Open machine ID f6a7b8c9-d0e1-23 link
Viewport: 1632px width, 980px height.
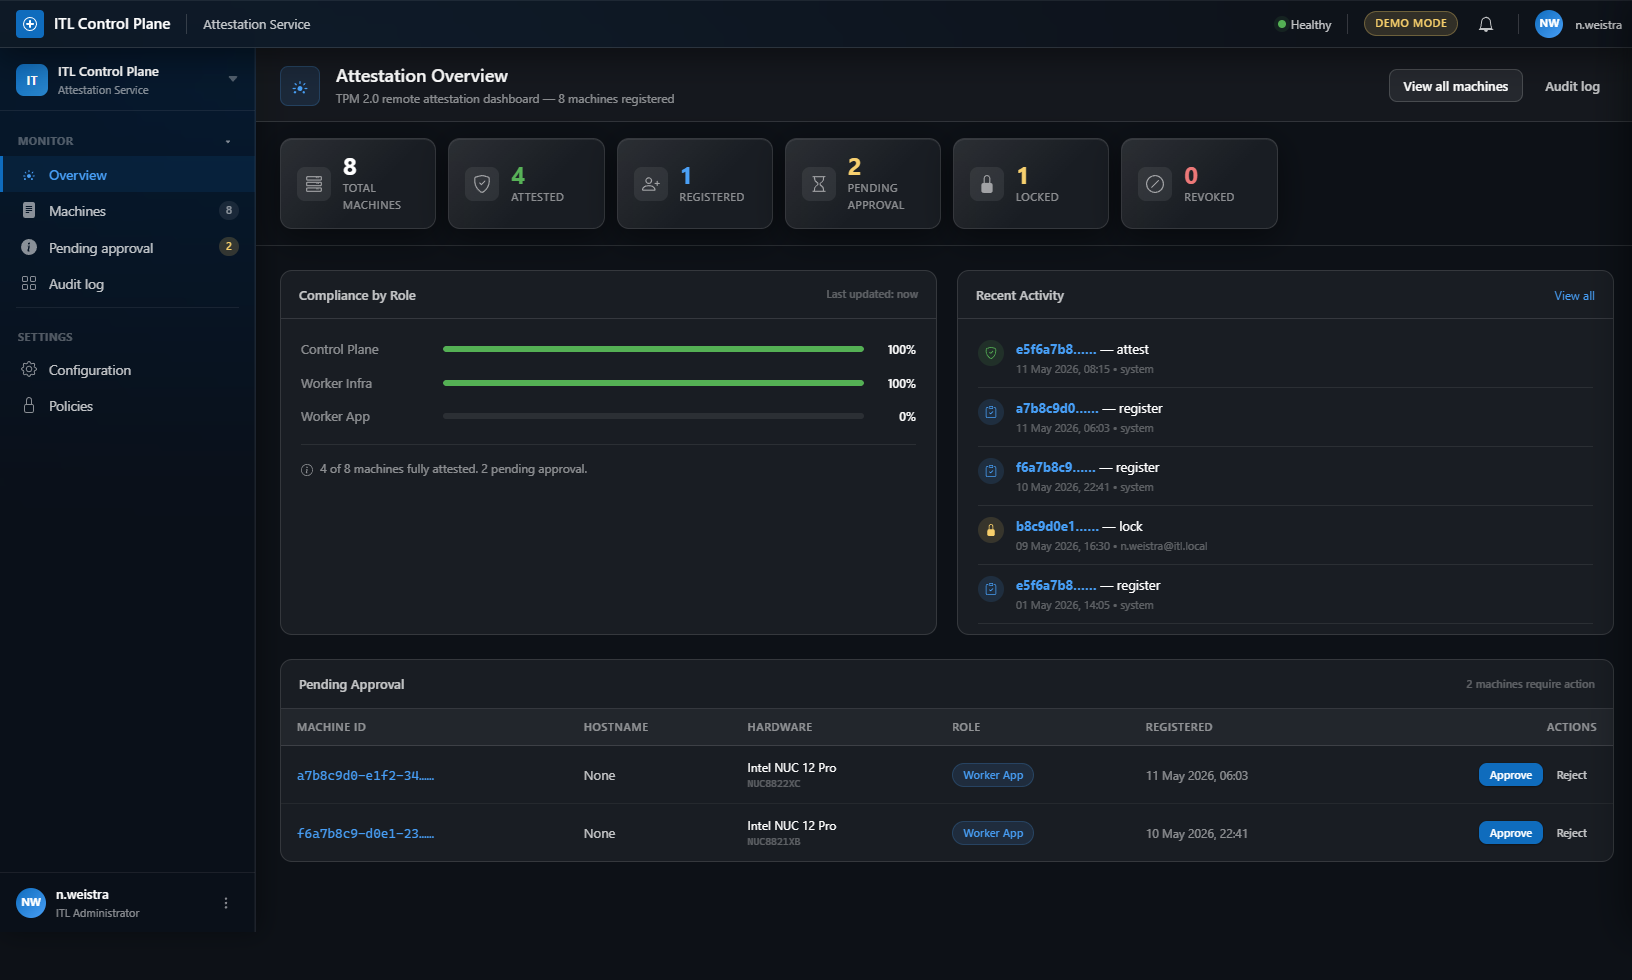click(365, 833)
